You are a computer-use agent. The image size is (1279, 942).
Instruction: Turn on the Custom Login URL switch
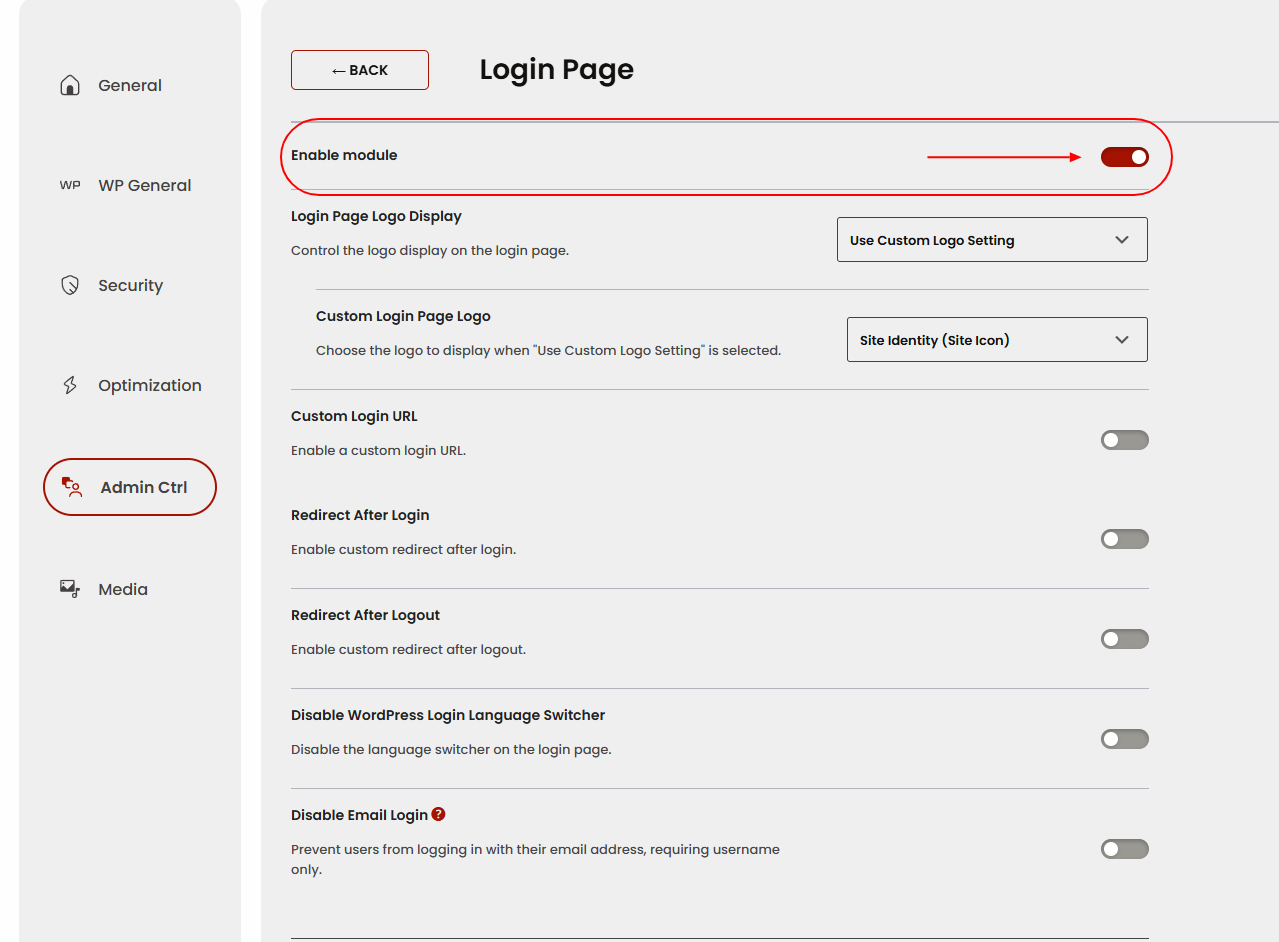tap(1124, 439)
